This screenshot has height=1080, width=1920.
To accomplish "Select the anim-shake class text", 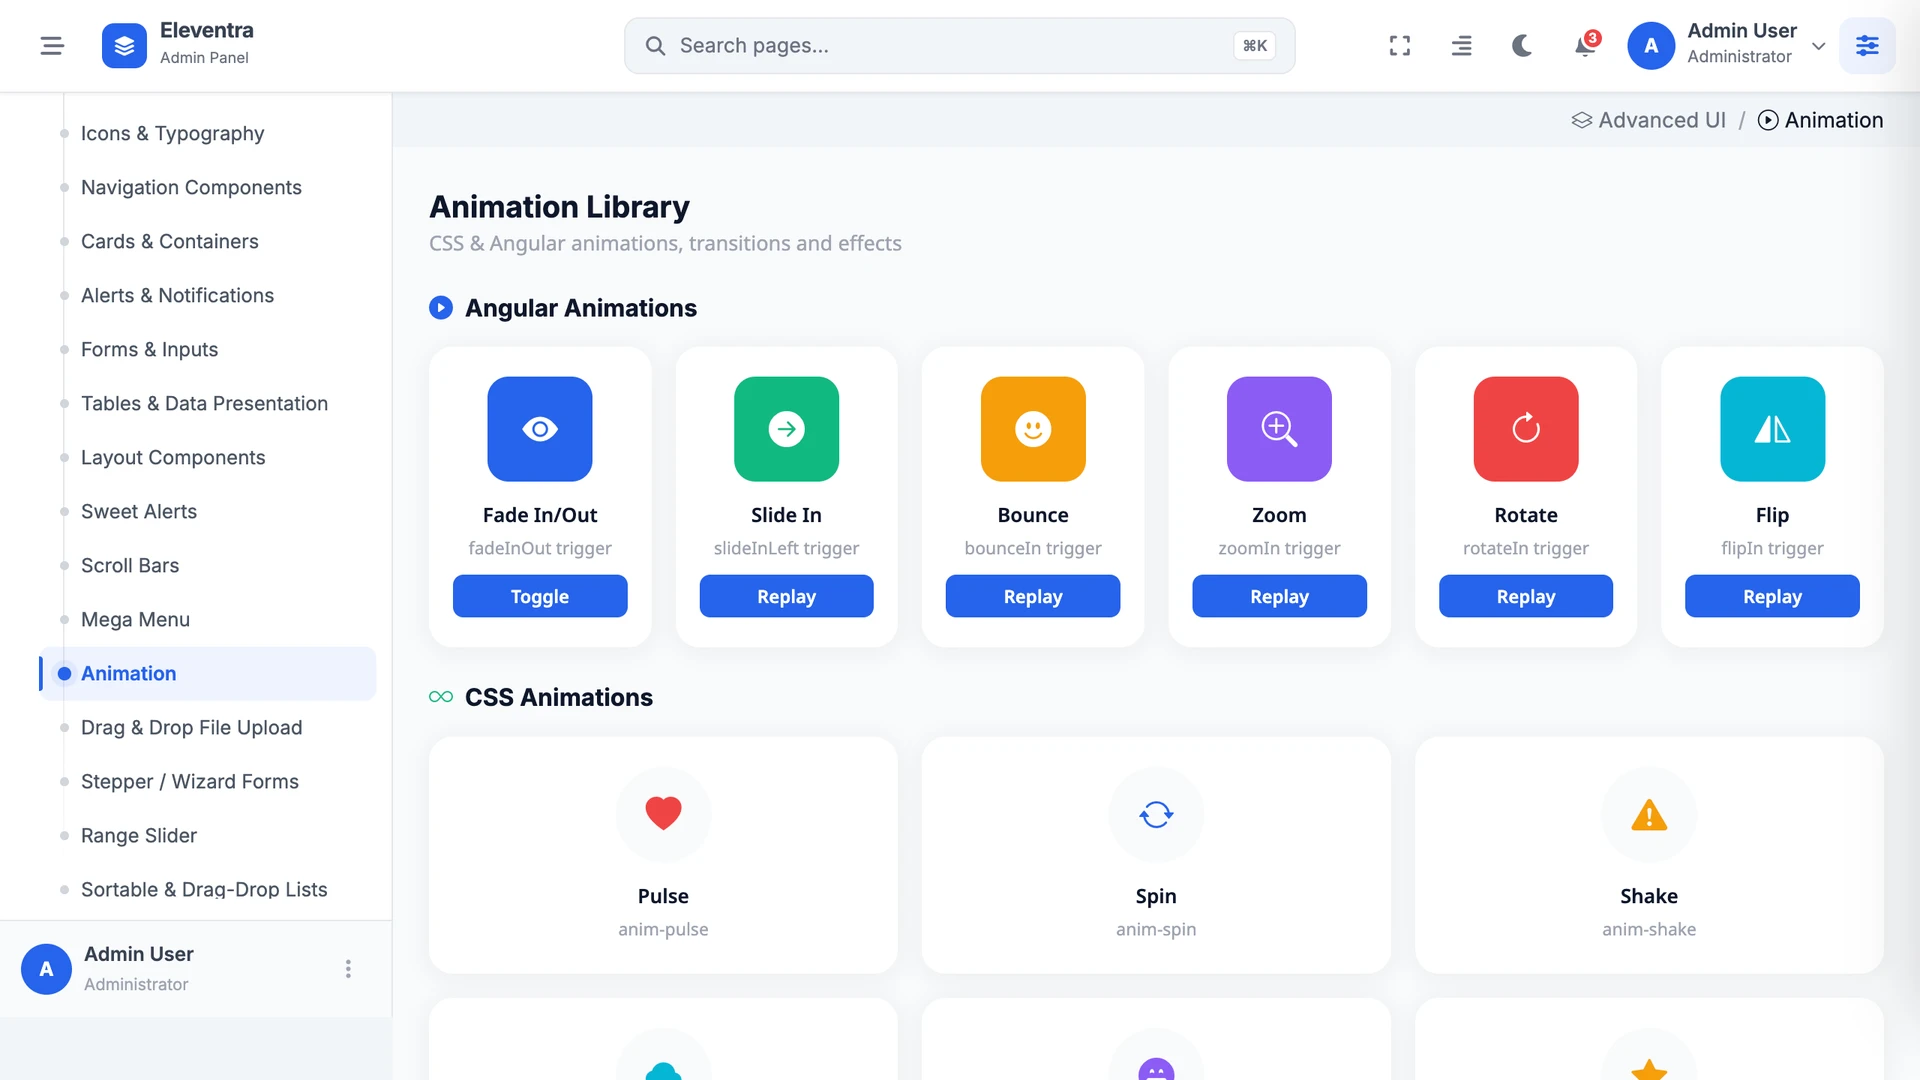I will point(1649,929).
